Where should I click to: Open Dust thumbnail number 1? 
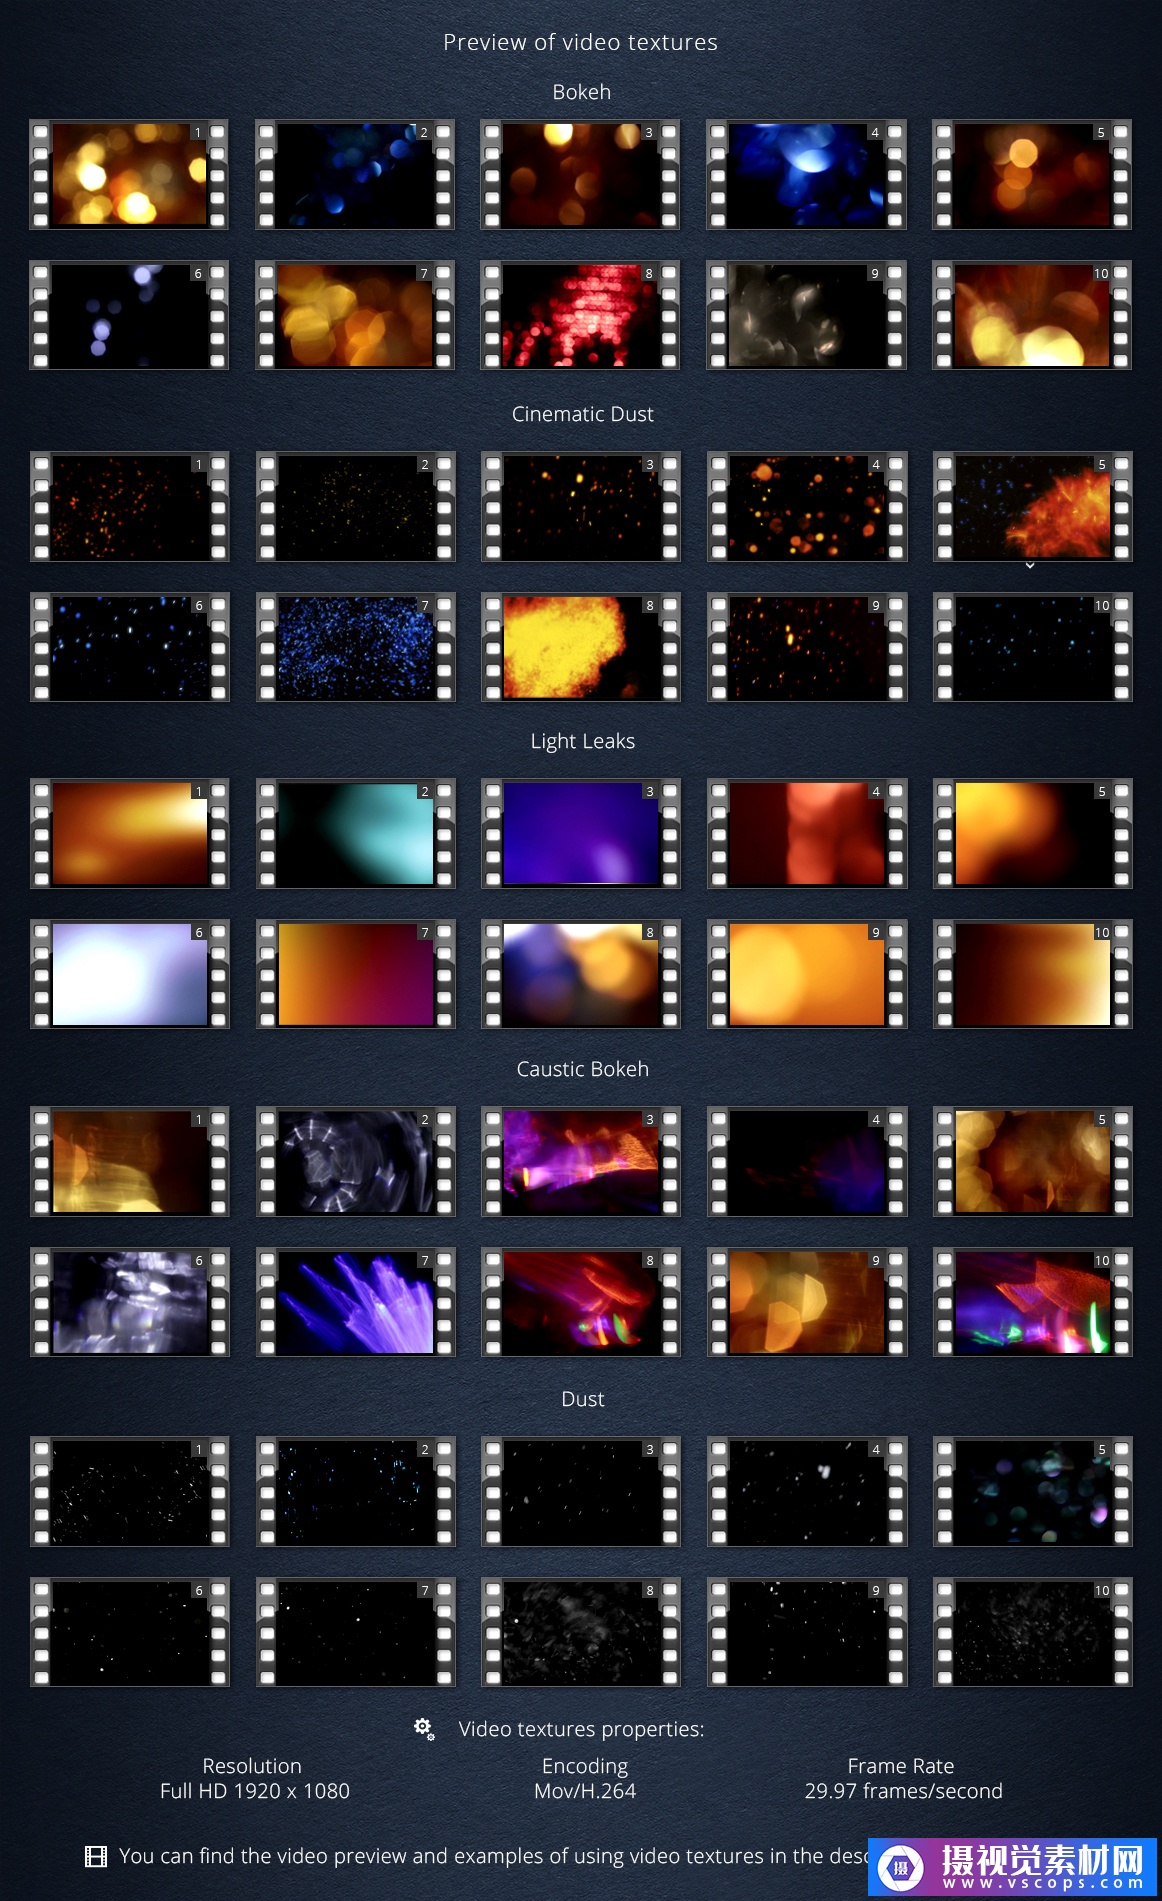coord(130,1491)
